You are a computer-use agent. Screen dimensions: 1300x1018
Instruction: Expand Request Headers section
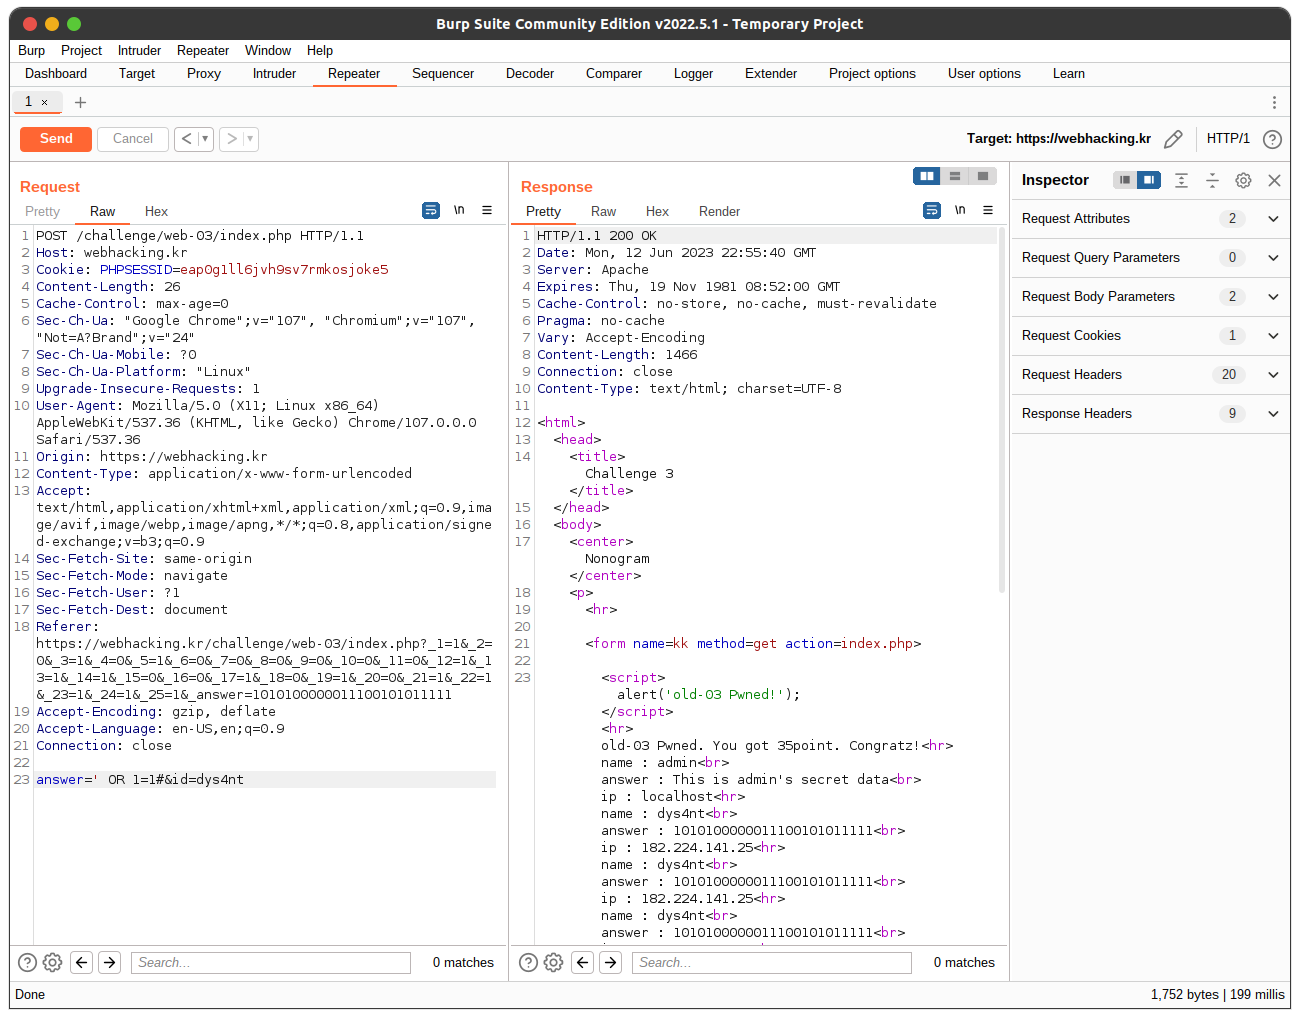[x=1150, y=375]
